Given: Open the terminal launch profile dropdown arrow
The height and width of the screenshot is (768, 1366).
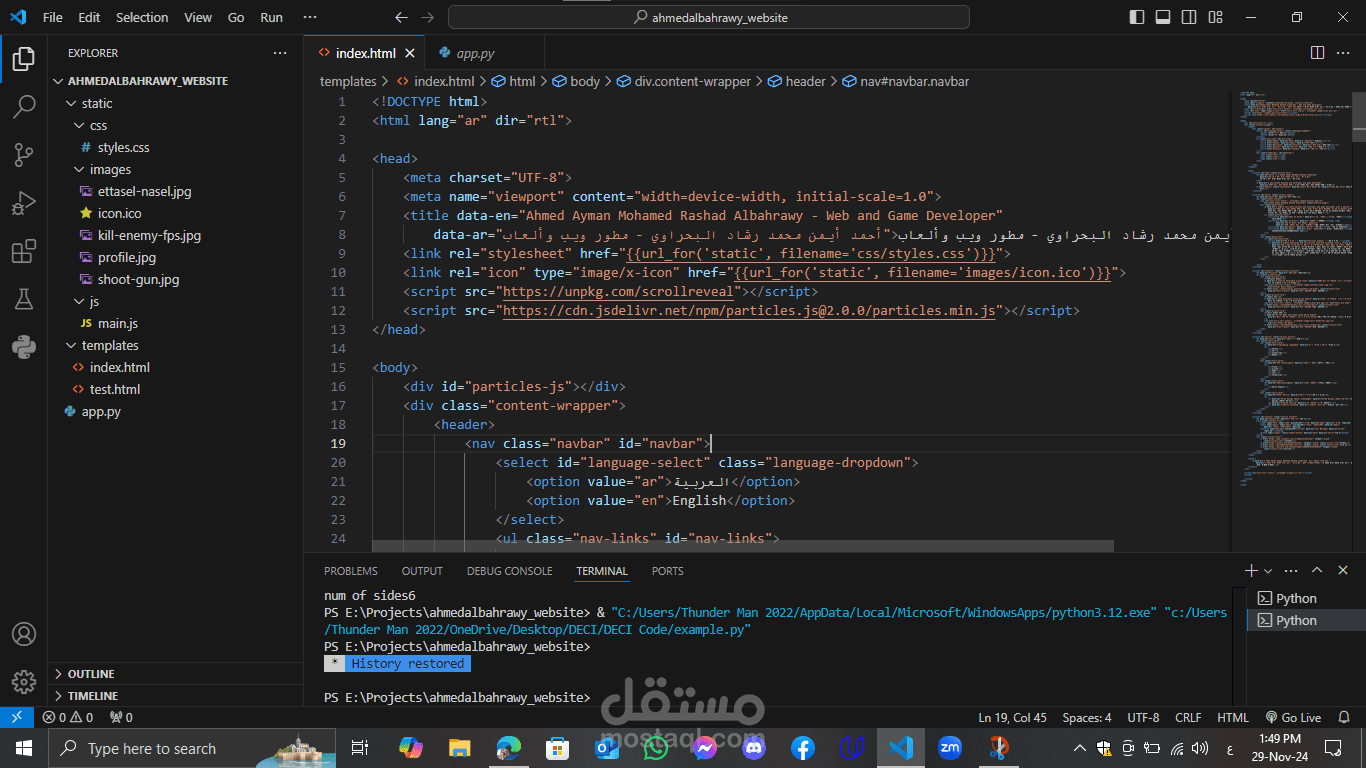Looking at the screenshot, I should (1268, 571).
